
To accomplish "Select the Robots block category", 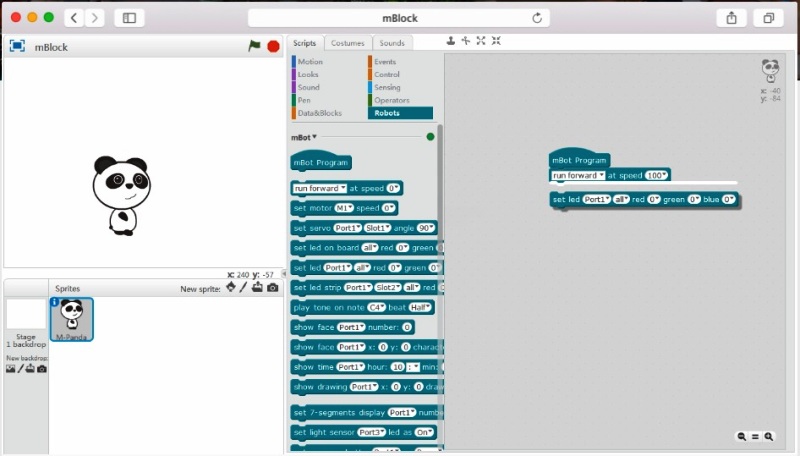I will 401,113.
